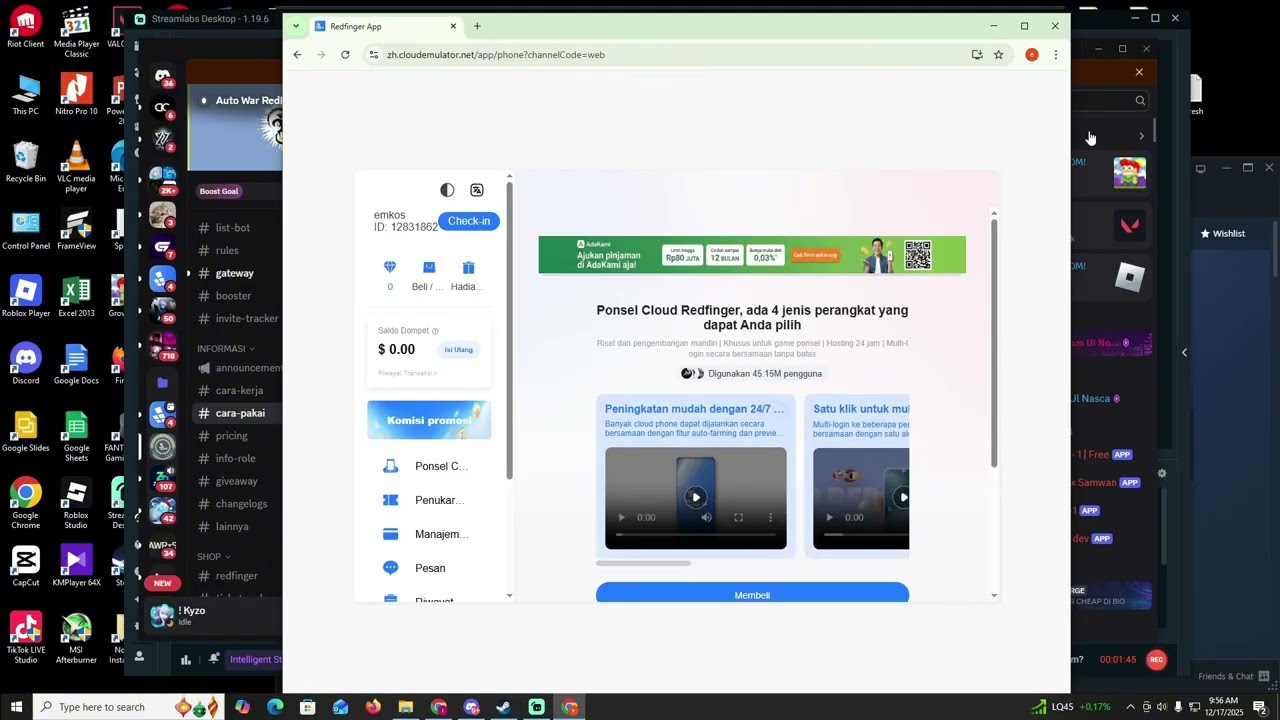1280x720 pixels.
Task: Open booster channel in Discord
Action: click(x=233, y=296)
